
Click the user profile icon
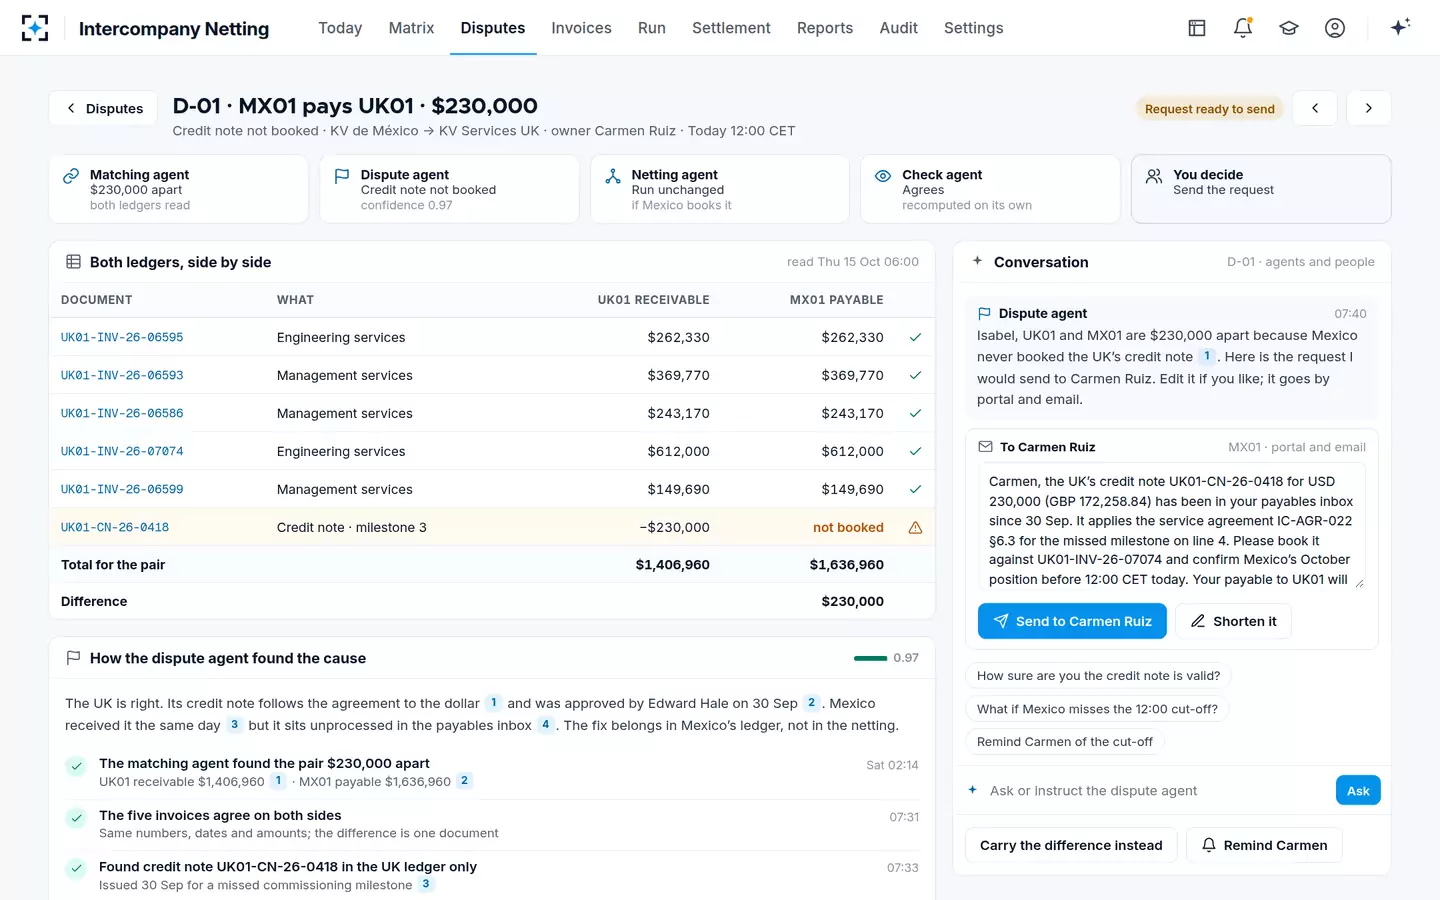click(x=1335, y=28)
